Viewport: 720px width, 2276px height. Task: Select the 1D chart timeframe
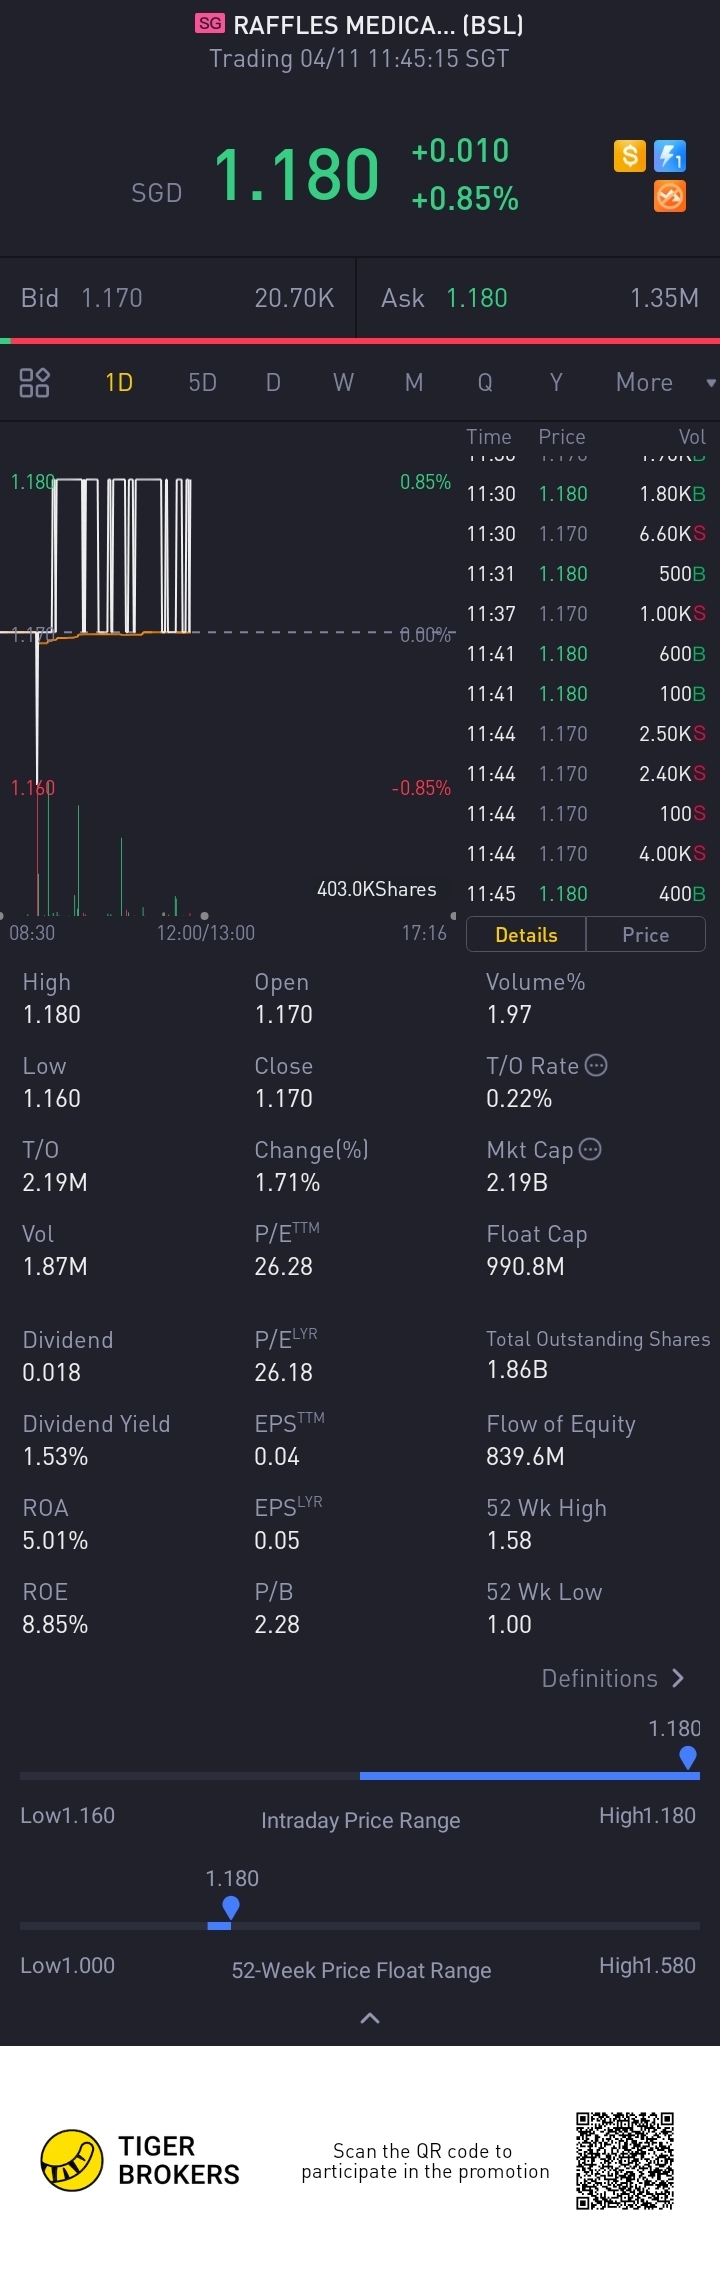(x=119, y=382)
